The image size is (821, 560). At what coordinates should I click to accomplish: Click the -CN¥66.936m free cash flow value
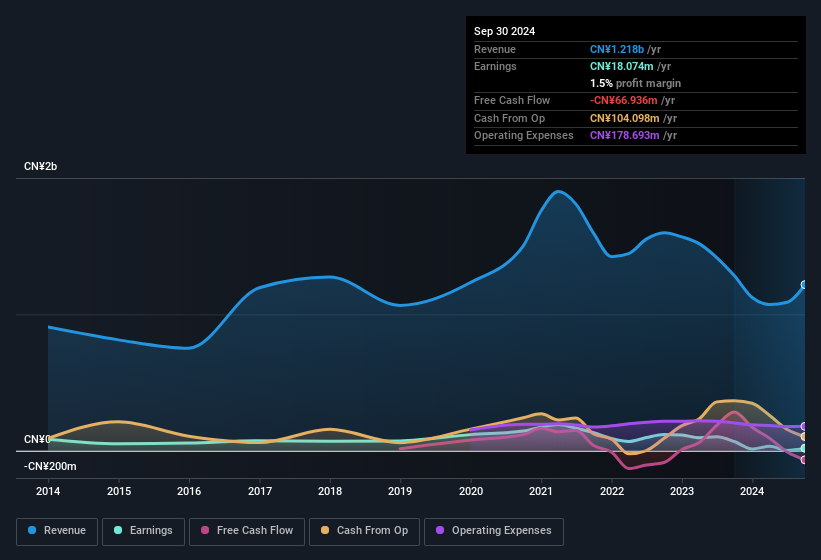coord(624,100)
